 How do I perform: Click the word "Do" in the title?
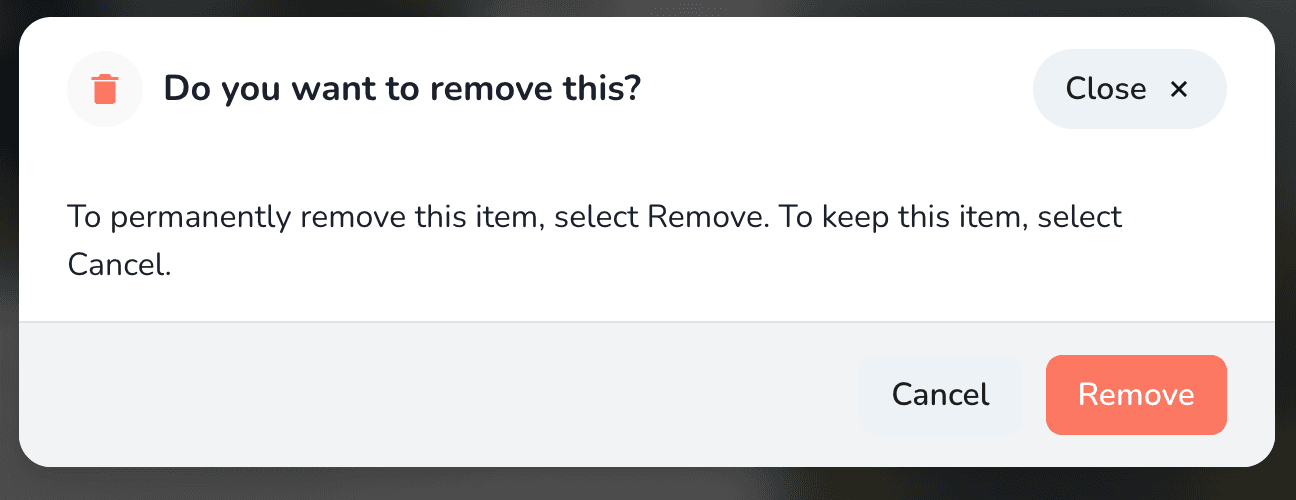coord(183,89)
